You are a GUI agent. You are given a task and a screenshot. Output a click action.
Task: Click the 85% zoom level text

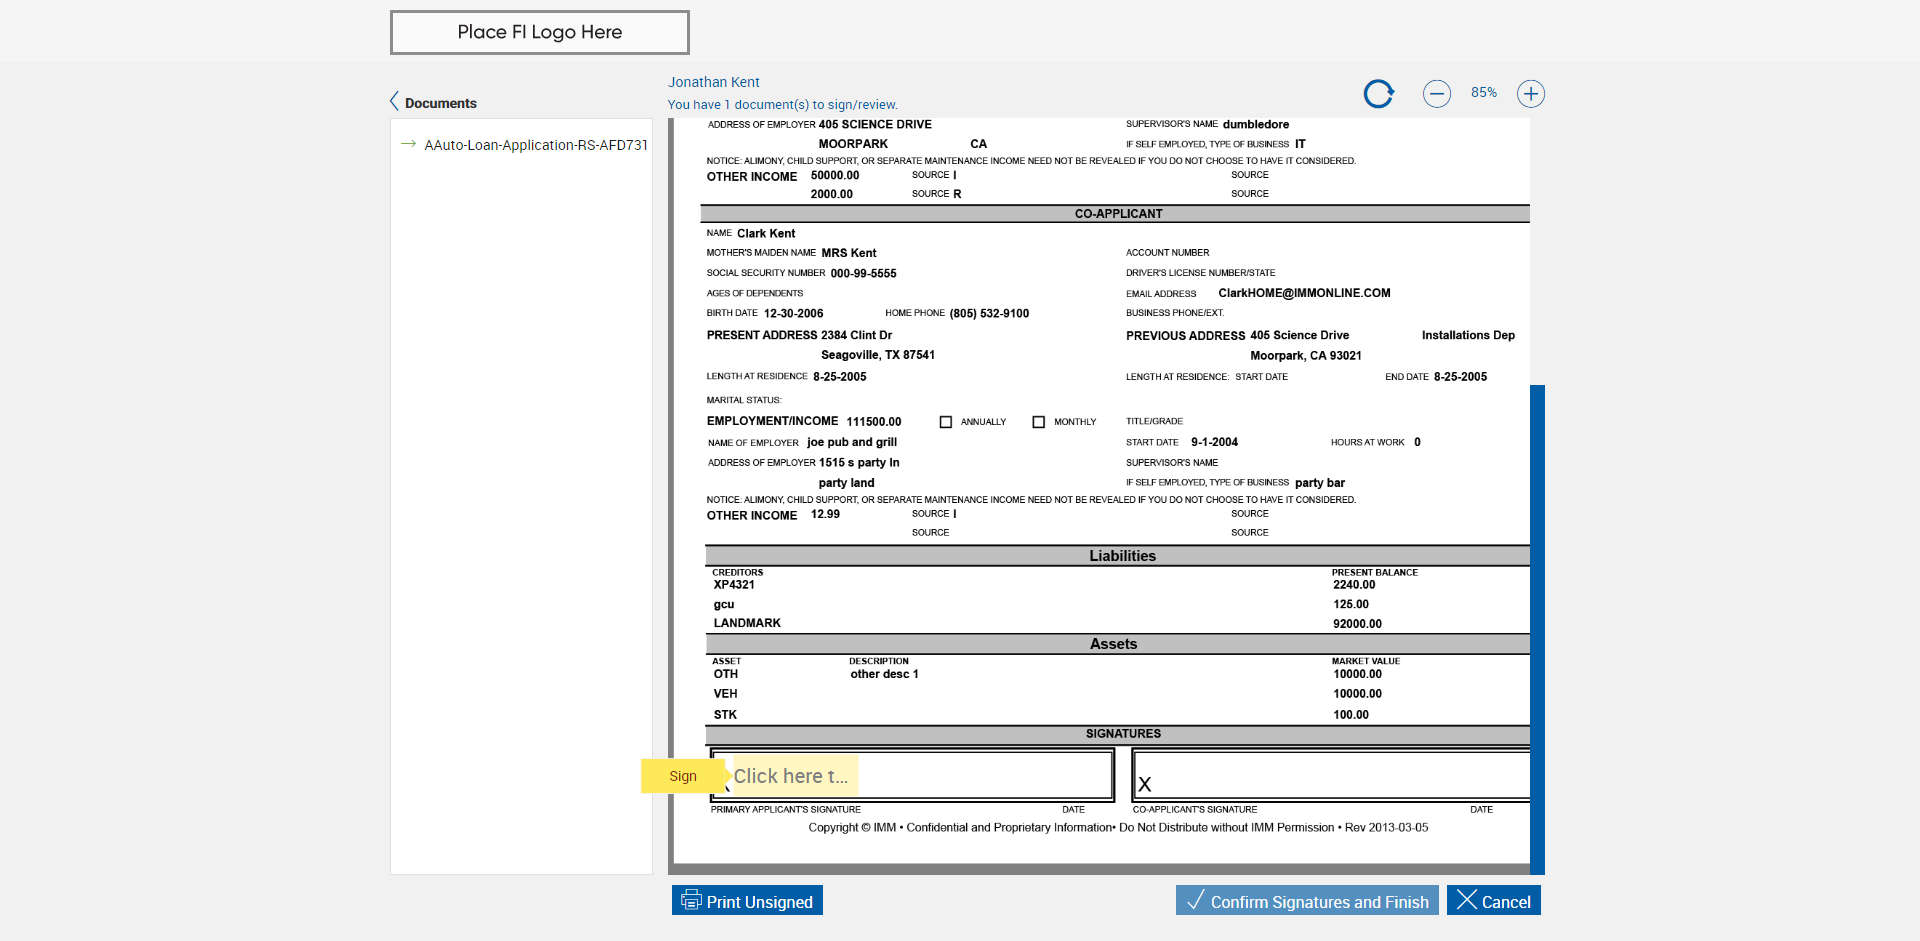click(1484, 93)
